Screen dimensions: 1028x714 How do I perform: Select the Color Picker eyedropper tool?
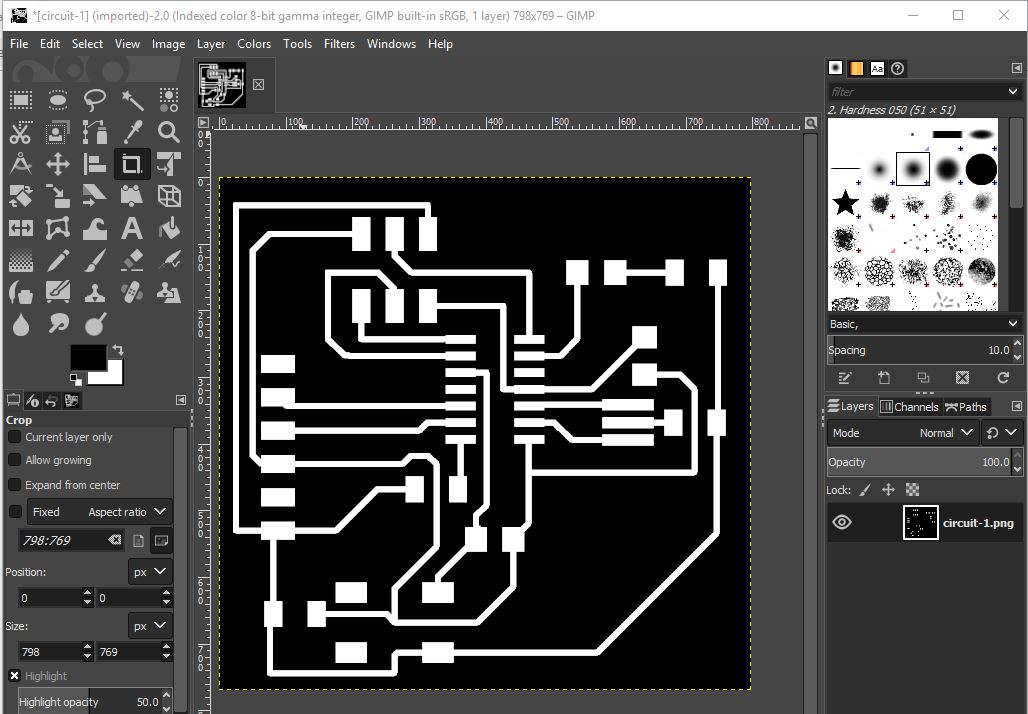tap(132, 132)
